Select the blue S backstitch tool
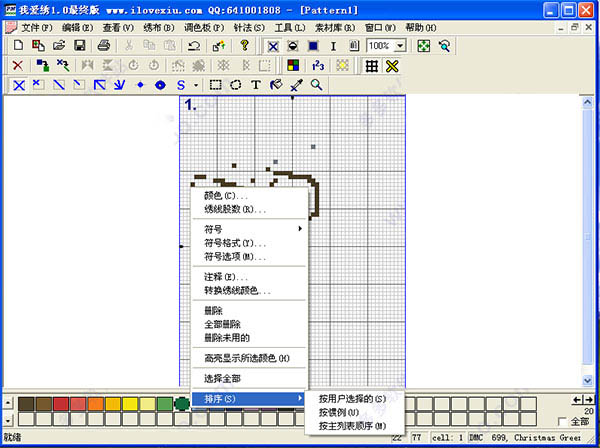The height and width of the screenshot is (448, 600). tap(181, 85)
